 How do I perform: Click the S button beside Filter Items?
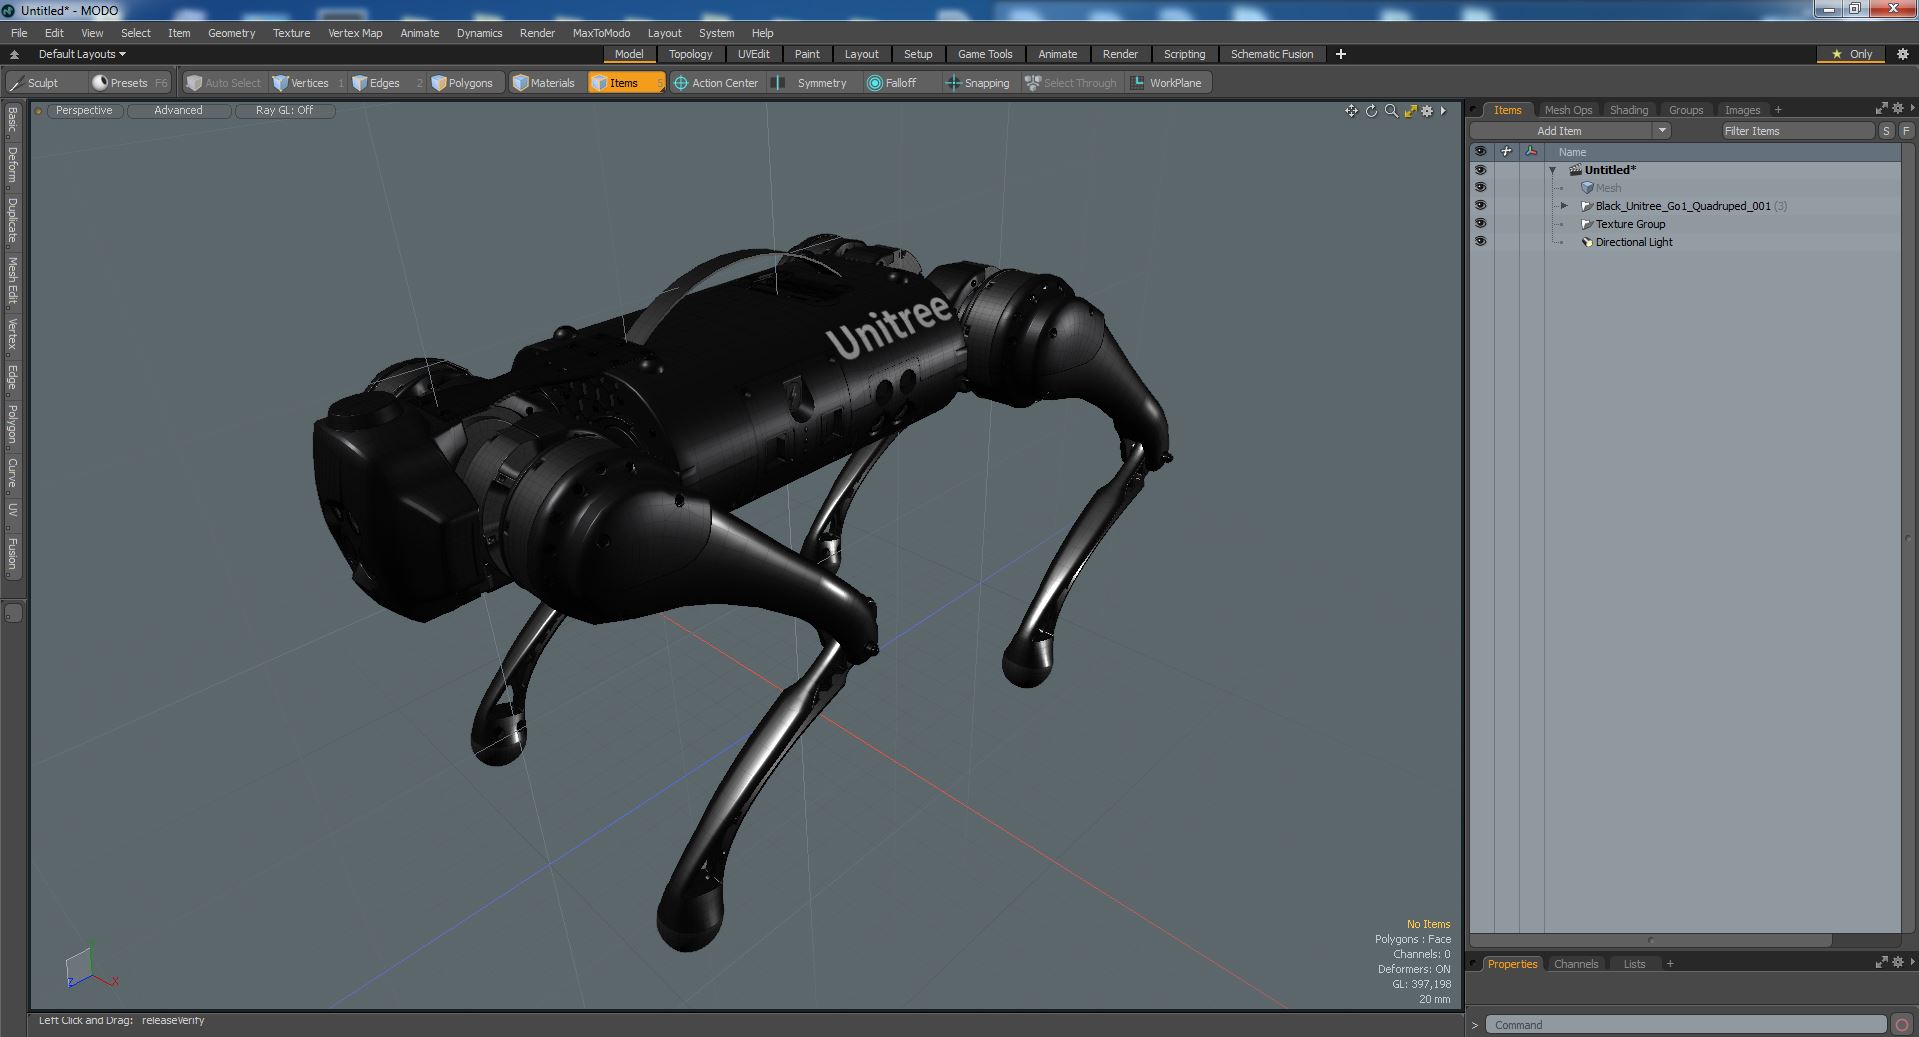pos(1886,131)
